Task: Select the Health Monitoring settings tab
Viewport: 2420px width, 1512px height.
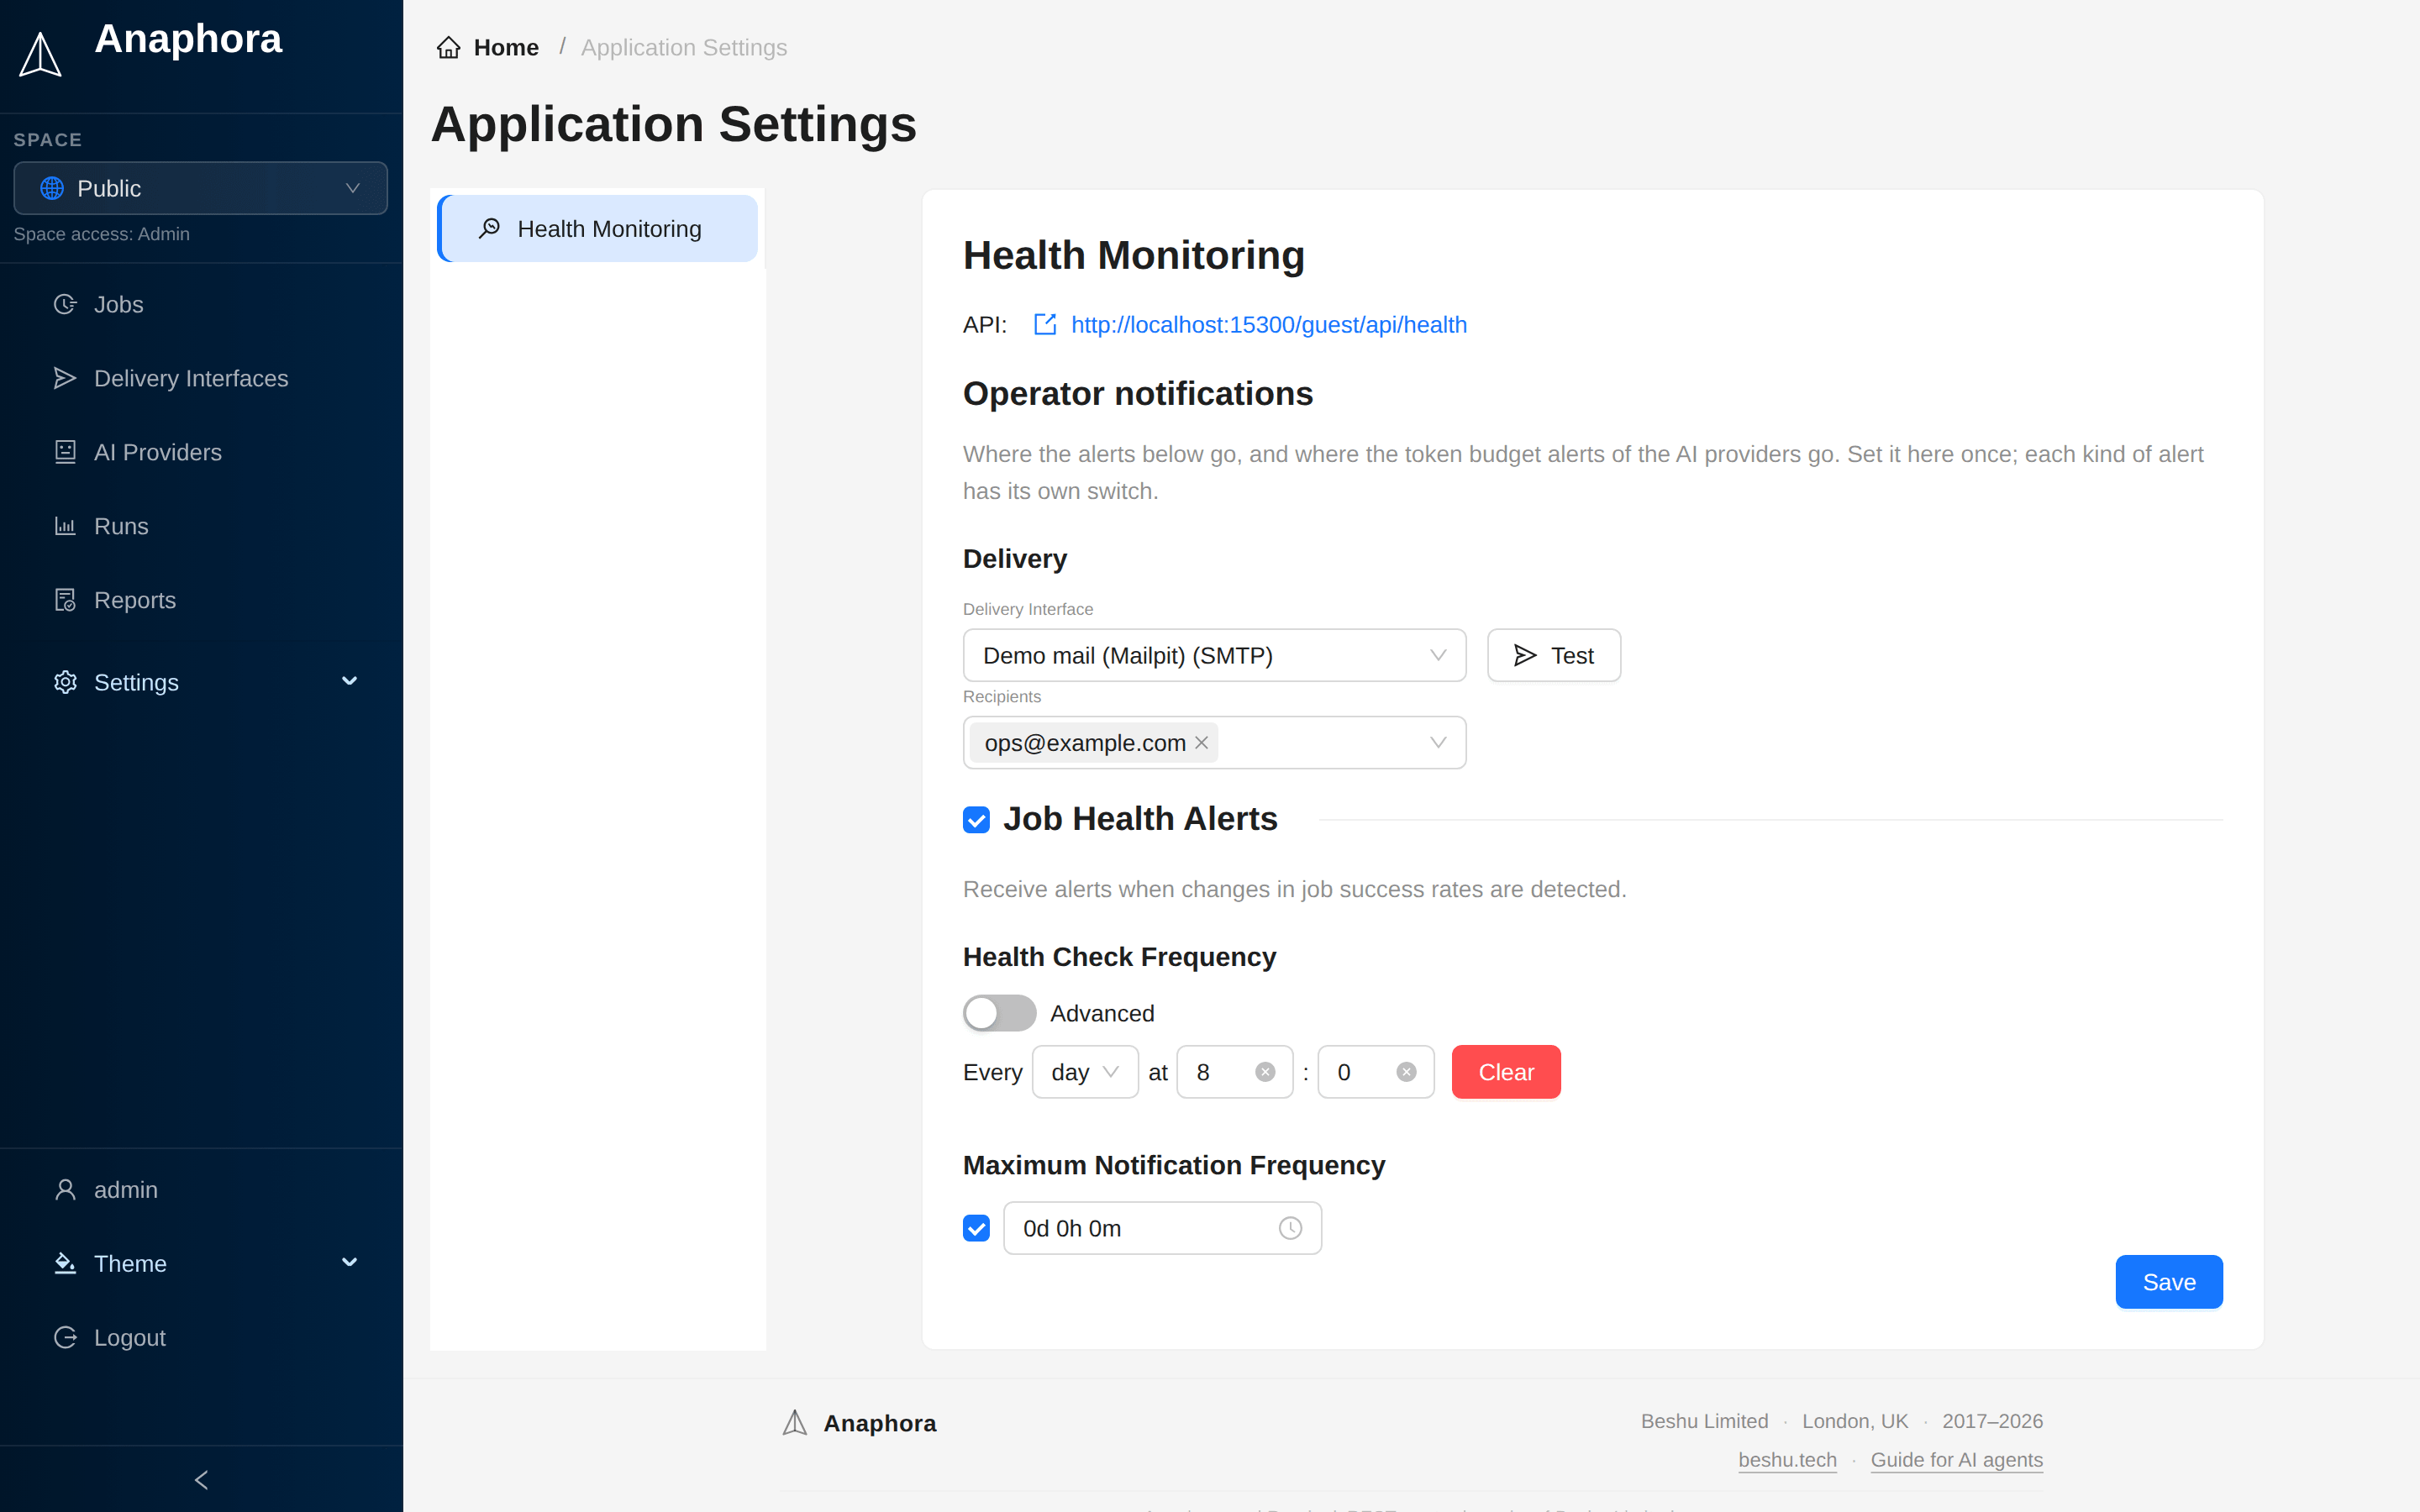Action: click(x=598, y=228)
